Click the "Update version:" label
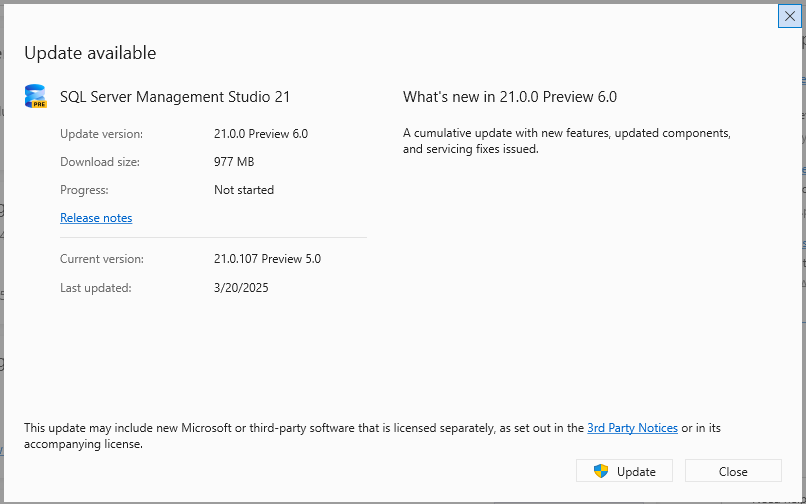This screenshot has width=806, height=504. click(x=101, y=134)
